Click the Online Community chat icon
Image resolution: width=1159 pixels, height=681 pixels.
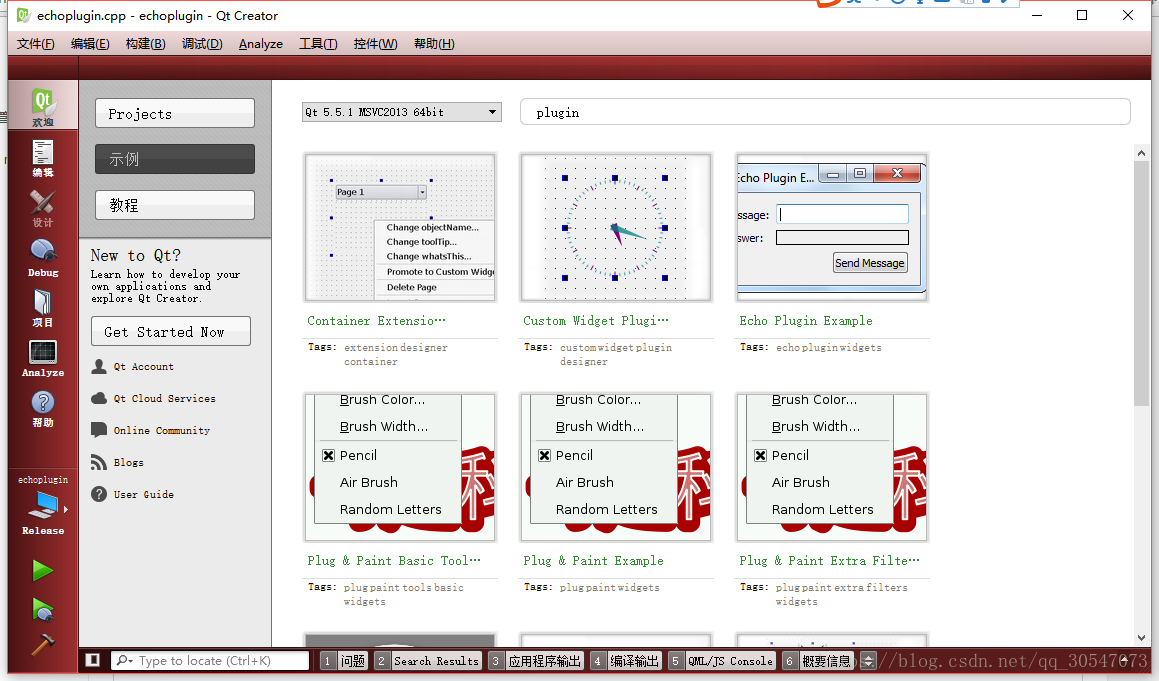tap(99, 430)
